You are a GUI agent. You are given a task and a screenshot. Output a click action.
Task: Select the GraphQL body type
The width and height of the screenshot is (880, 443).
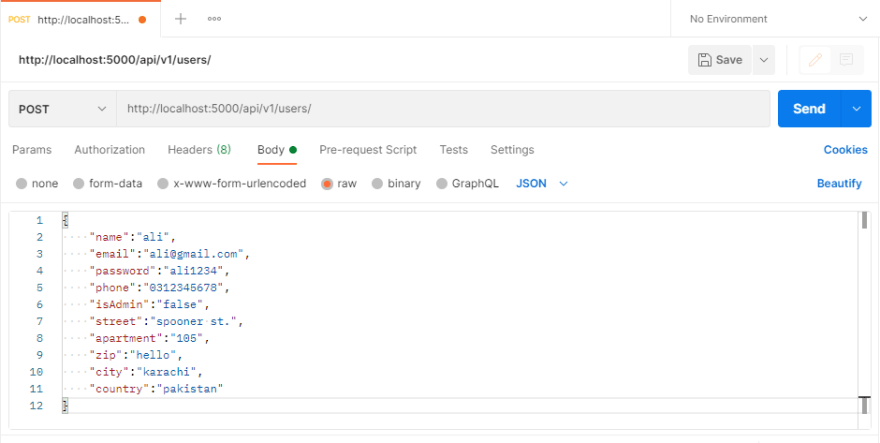tap(468, 184)
